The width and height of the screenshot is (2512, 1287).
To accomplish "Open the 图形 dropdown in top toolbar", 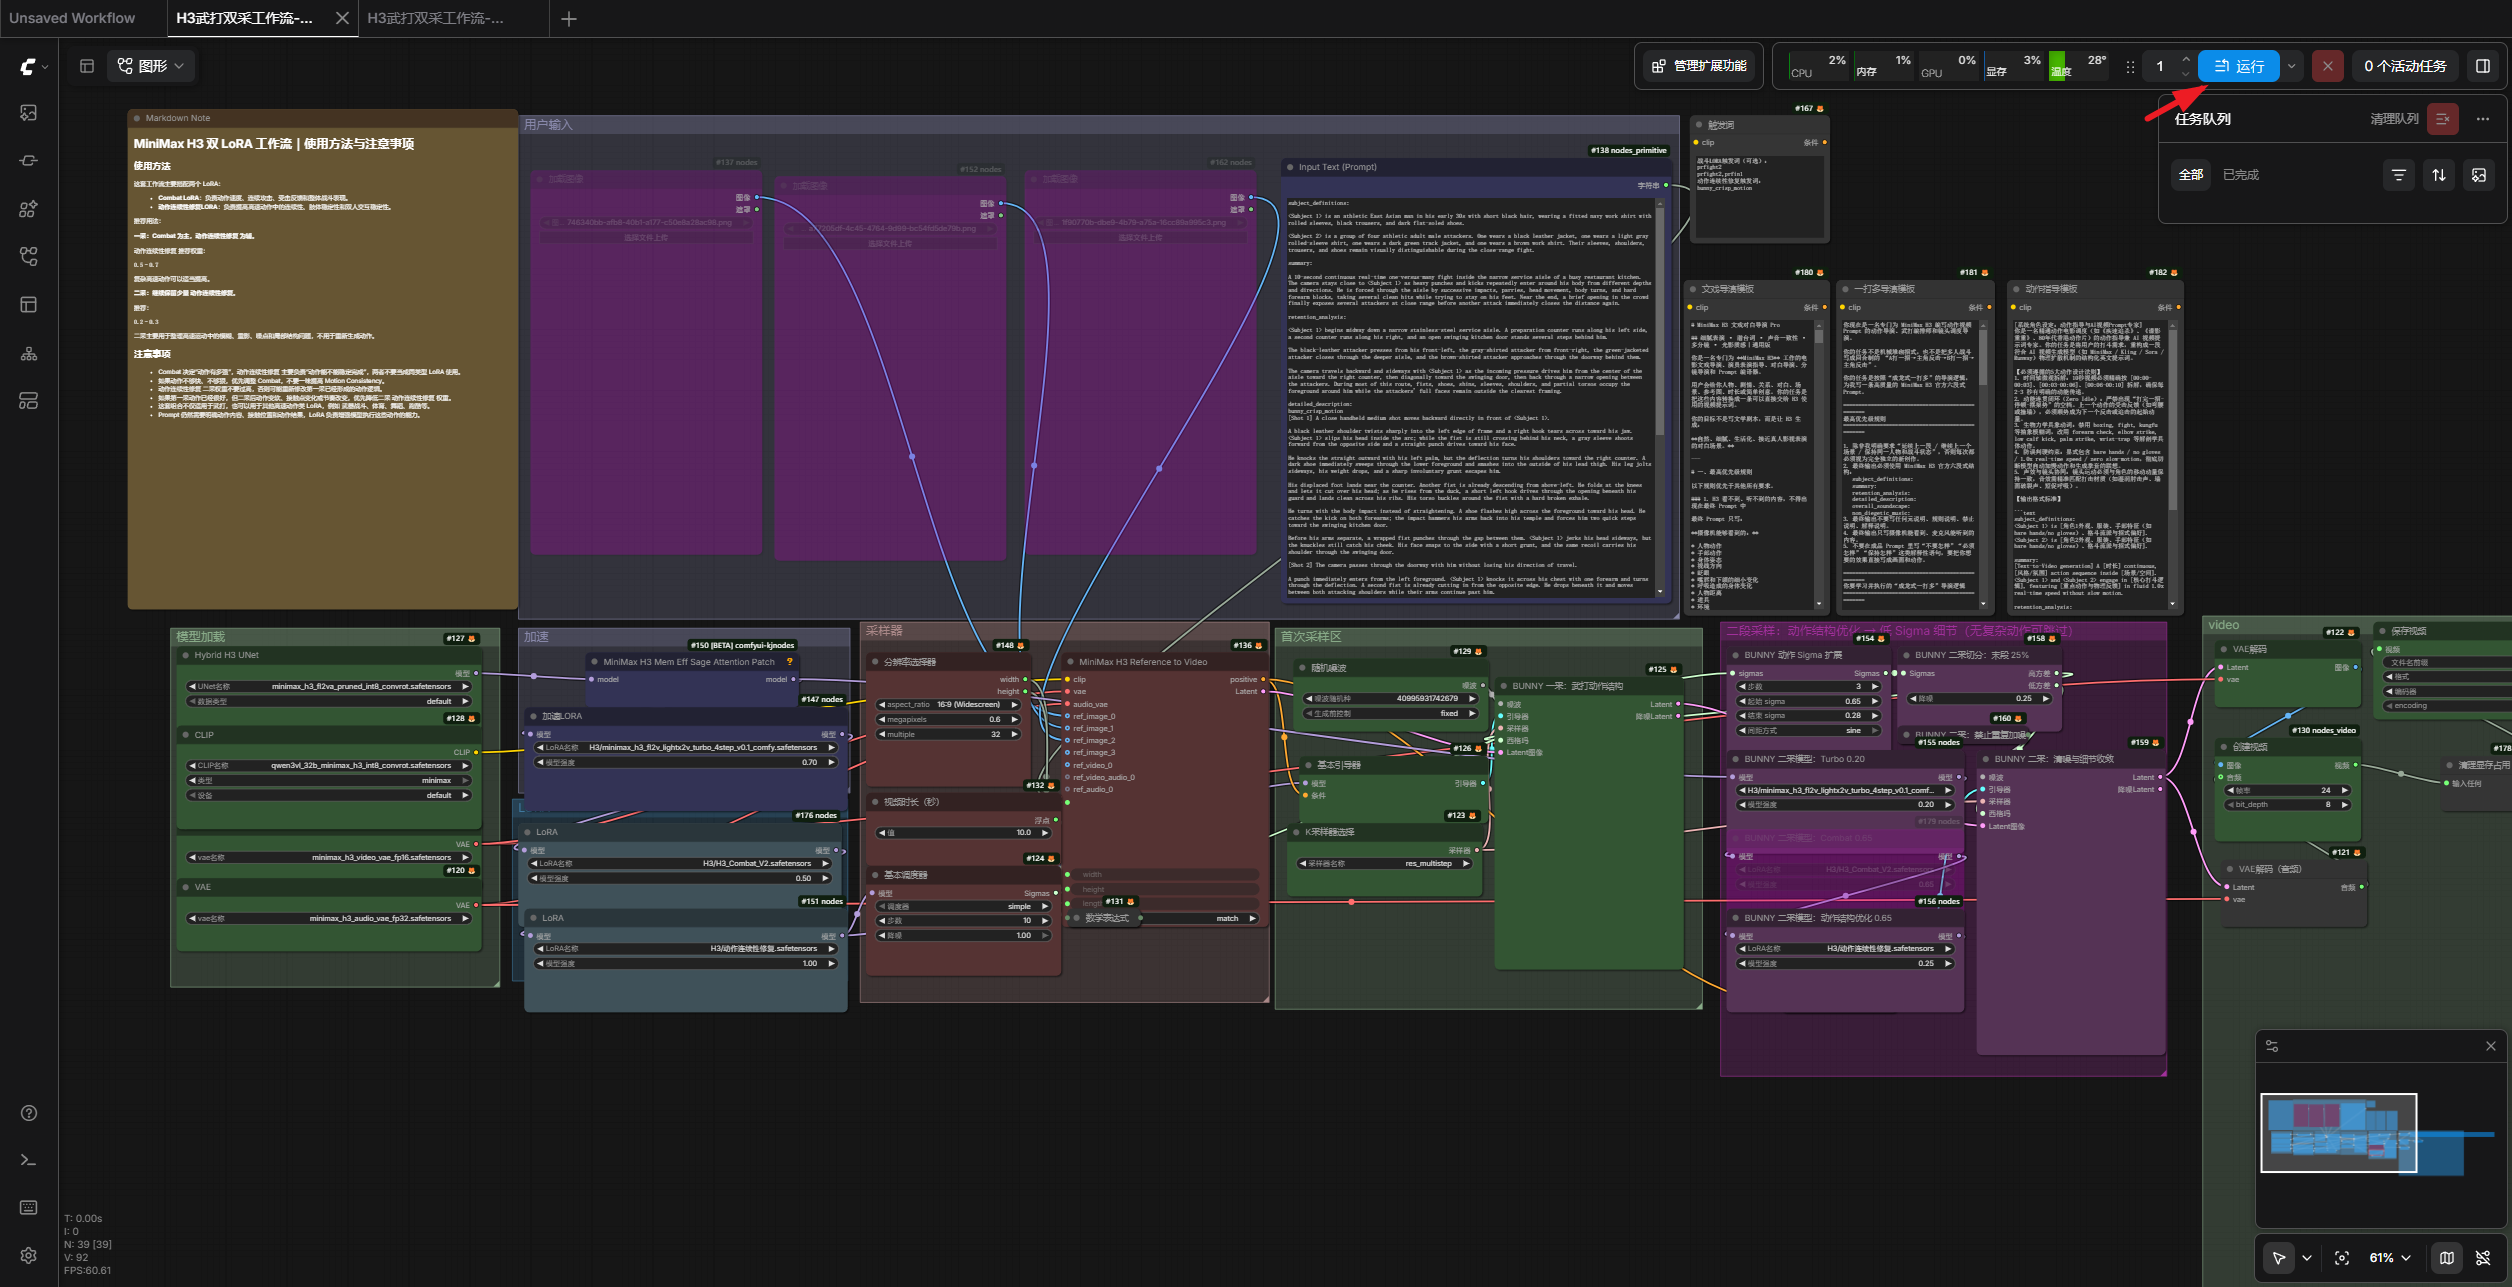I will point(152,66).
